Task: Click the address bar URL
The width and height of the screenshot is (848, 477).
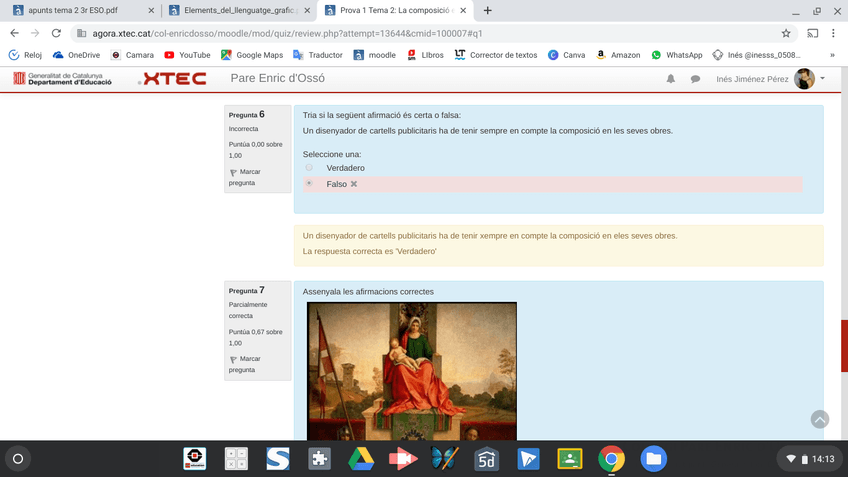Action: click(287, 34)
